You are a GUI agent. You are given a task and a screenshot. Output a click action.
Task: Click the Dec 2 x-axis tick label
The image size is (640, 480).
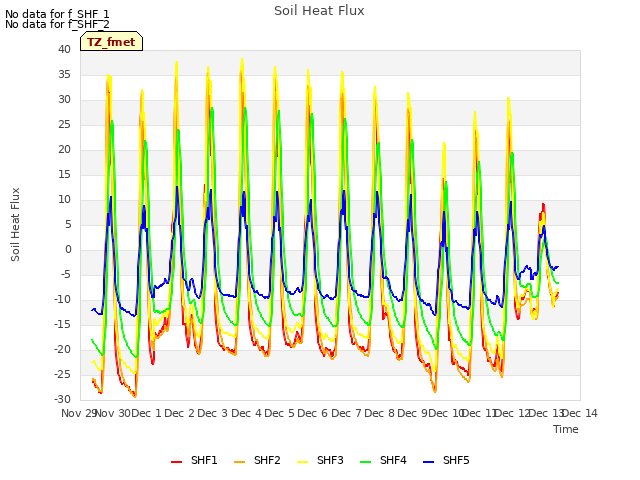coord(180,413)
